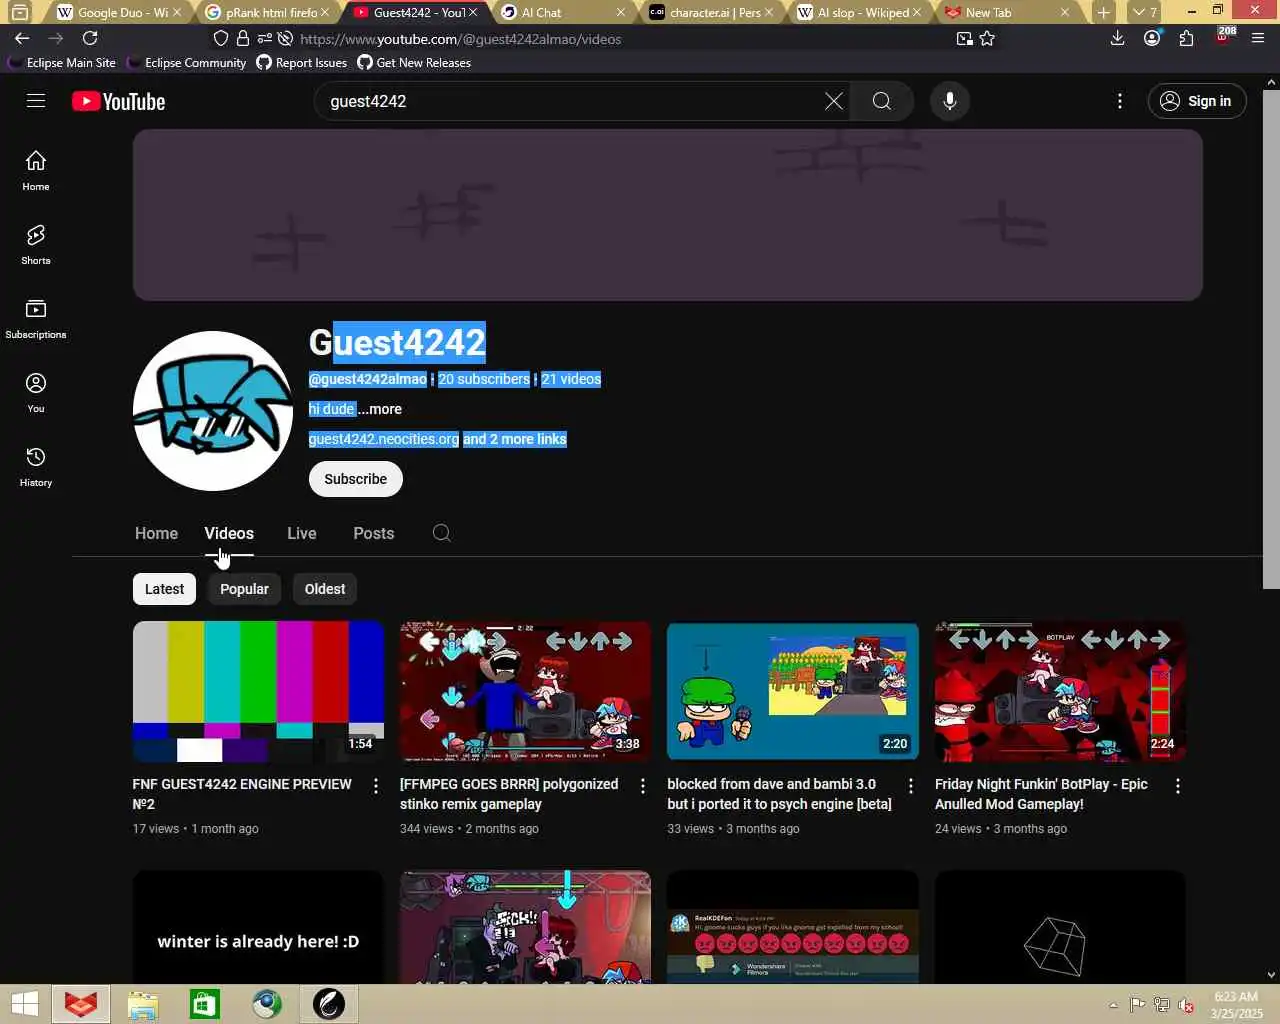
Task: Switch to the pRank html firefox tab
Action: [x=267, y=12]
